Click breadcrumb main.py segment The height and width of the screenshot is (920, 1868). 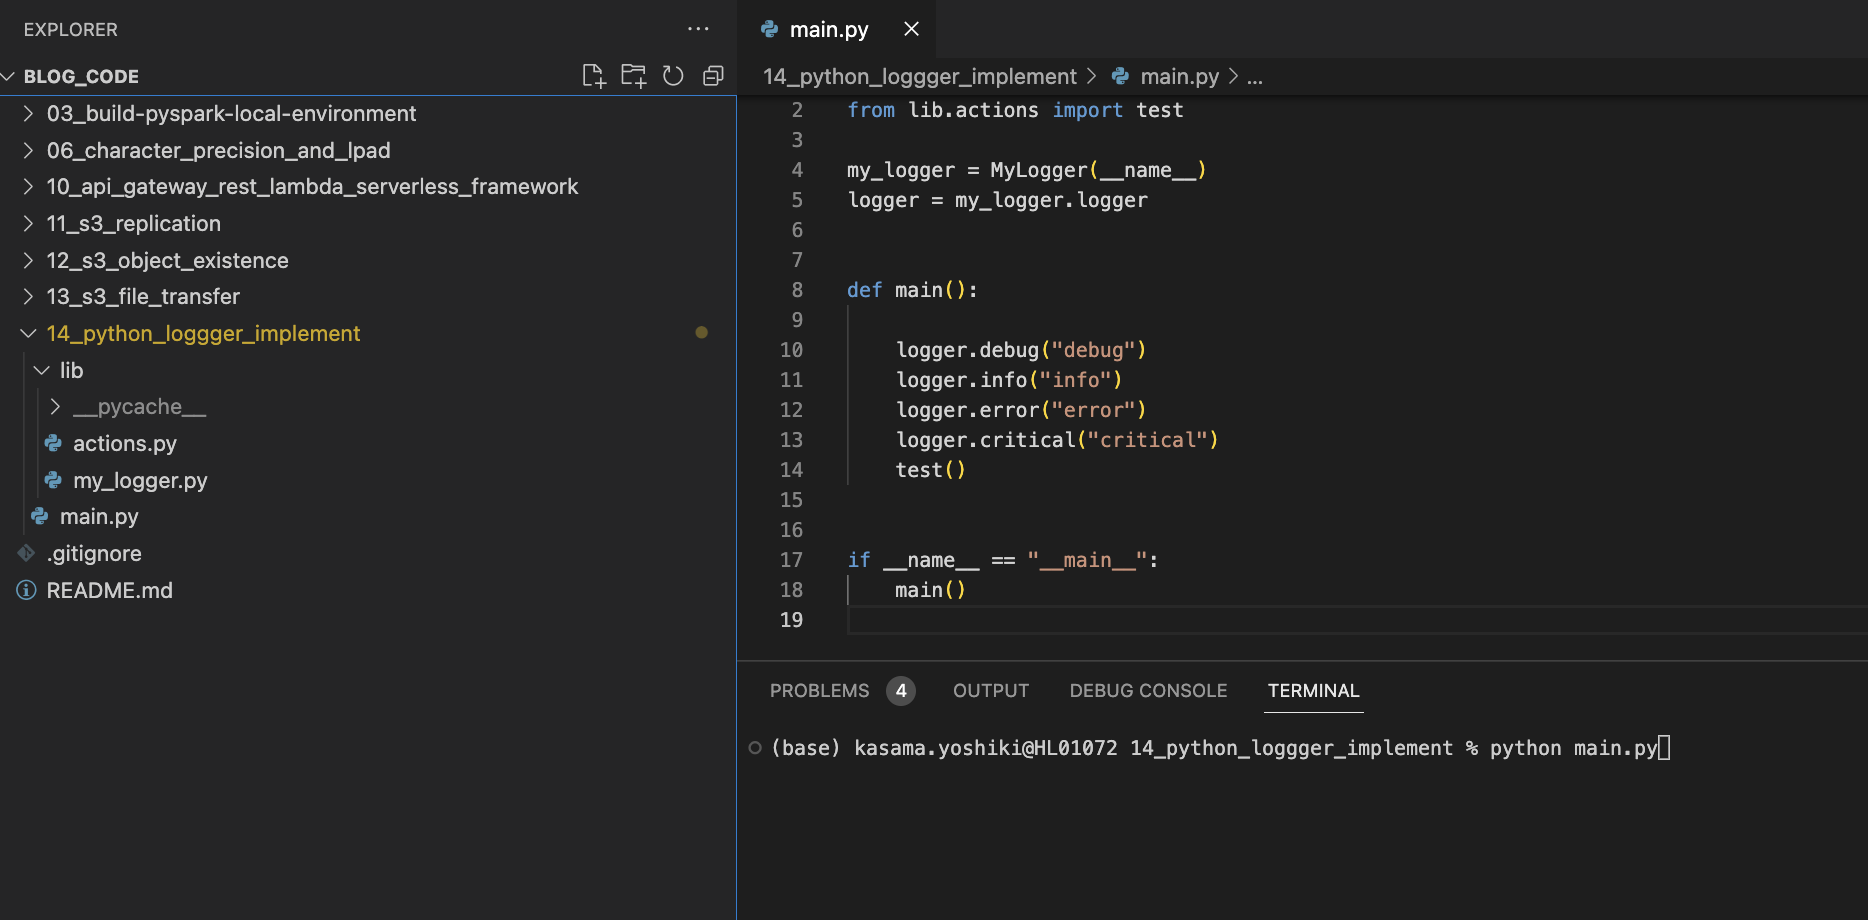(1179, 76)
